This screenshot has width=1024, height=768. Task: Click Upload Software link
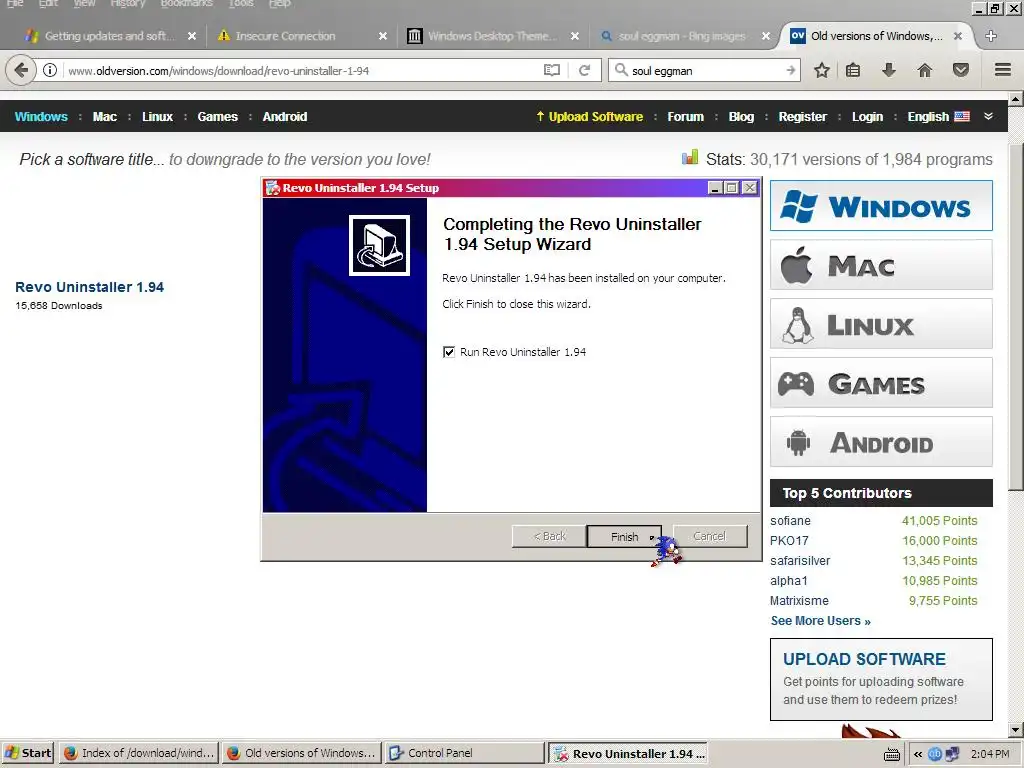(x=590, y=116)
